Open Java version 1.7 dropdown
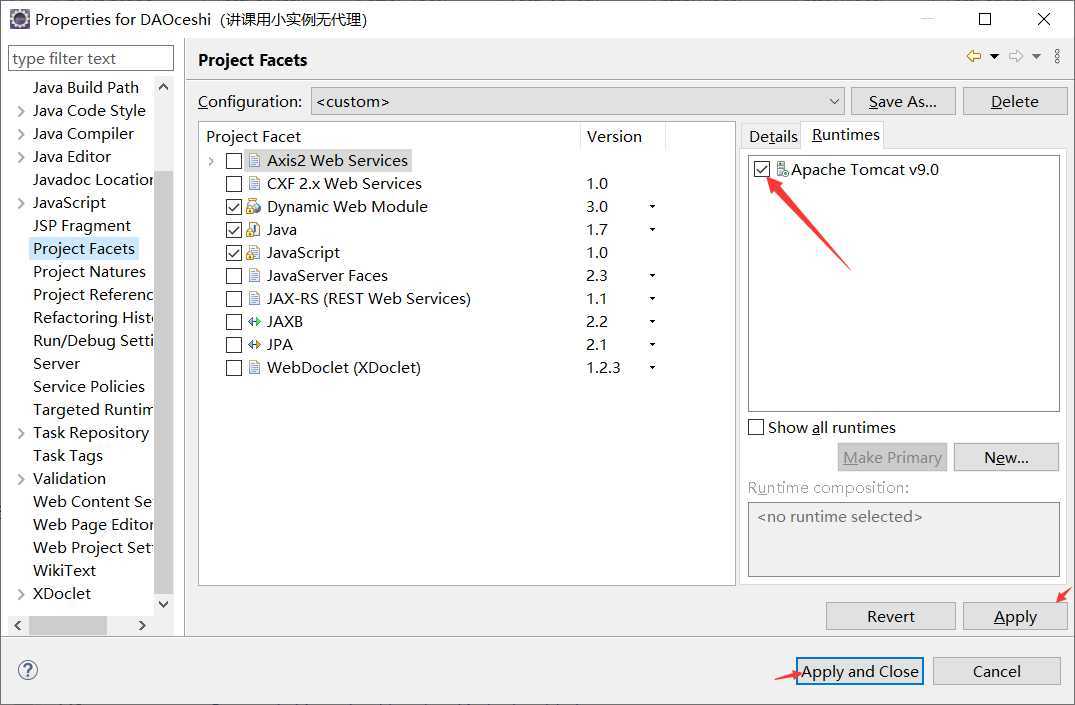 [x=652, y=230]
